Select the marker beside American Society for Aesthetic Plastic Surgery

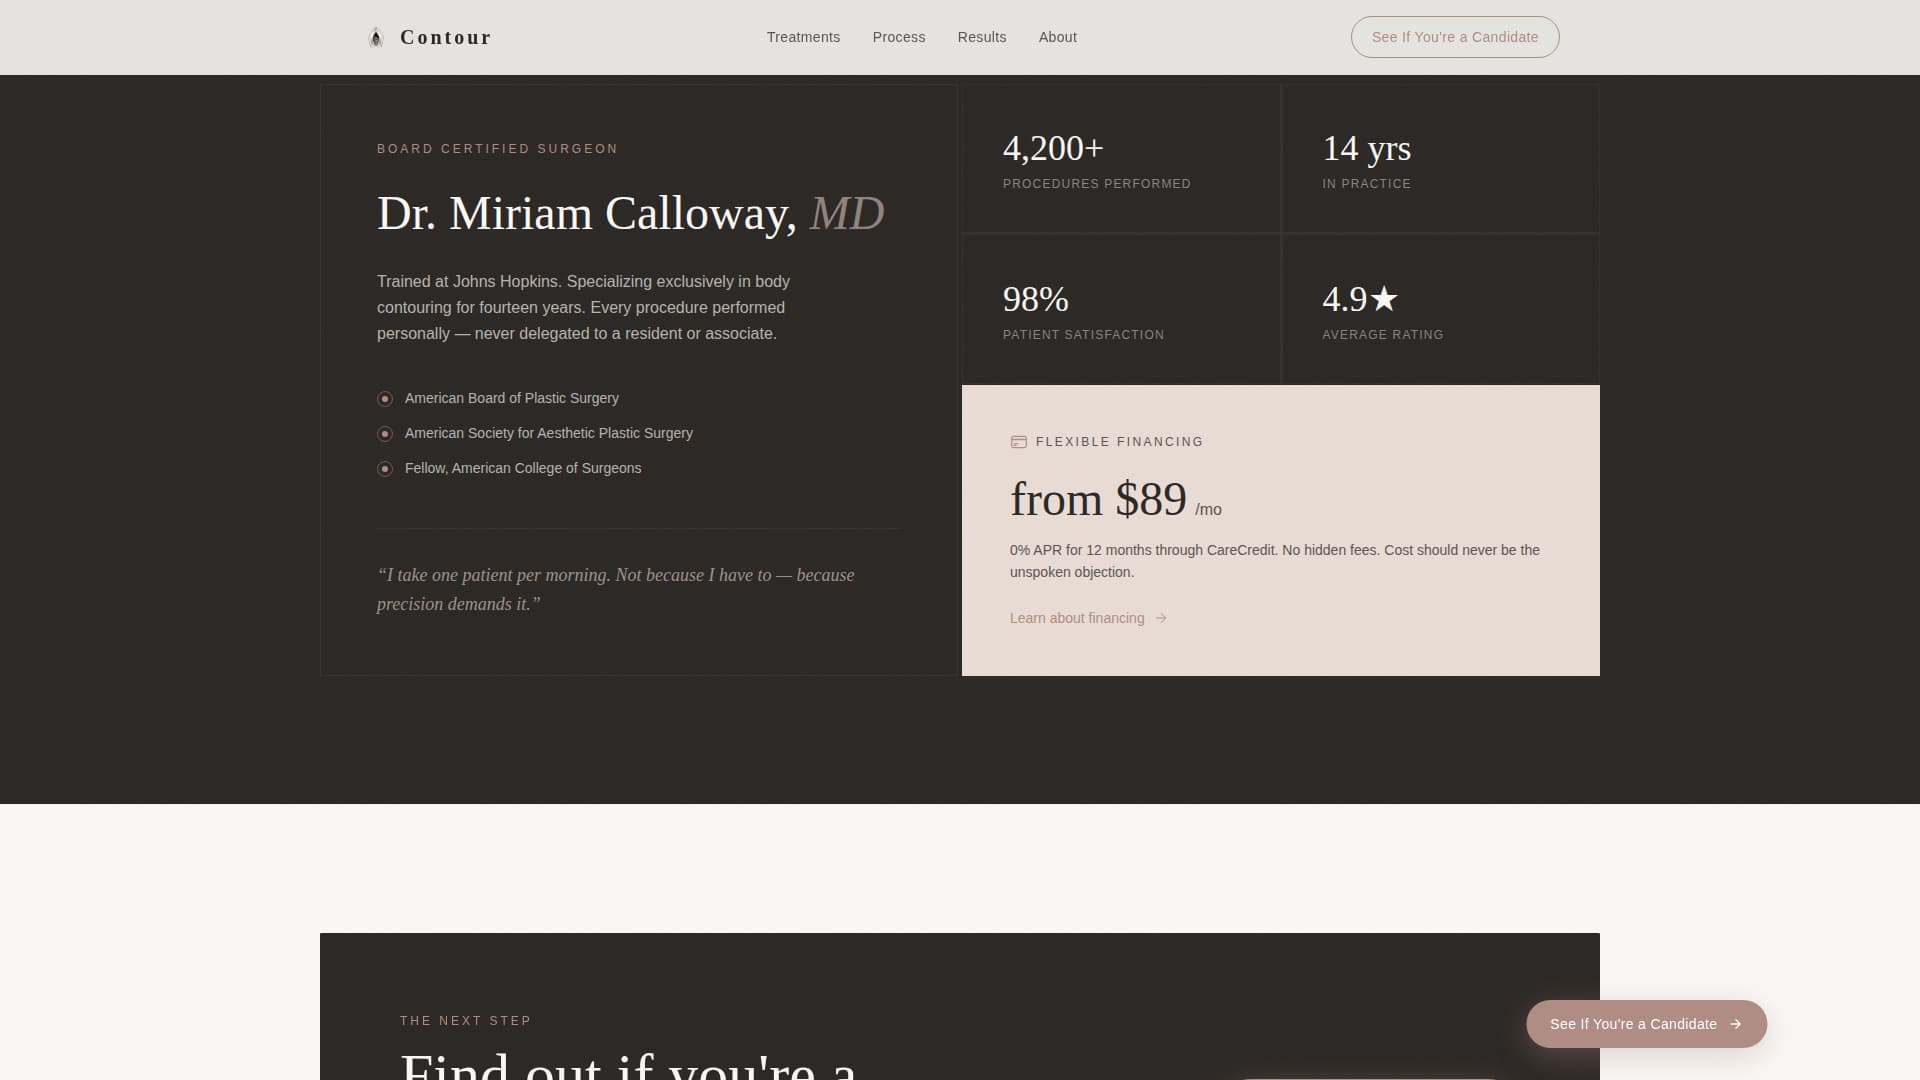(385, 433)
